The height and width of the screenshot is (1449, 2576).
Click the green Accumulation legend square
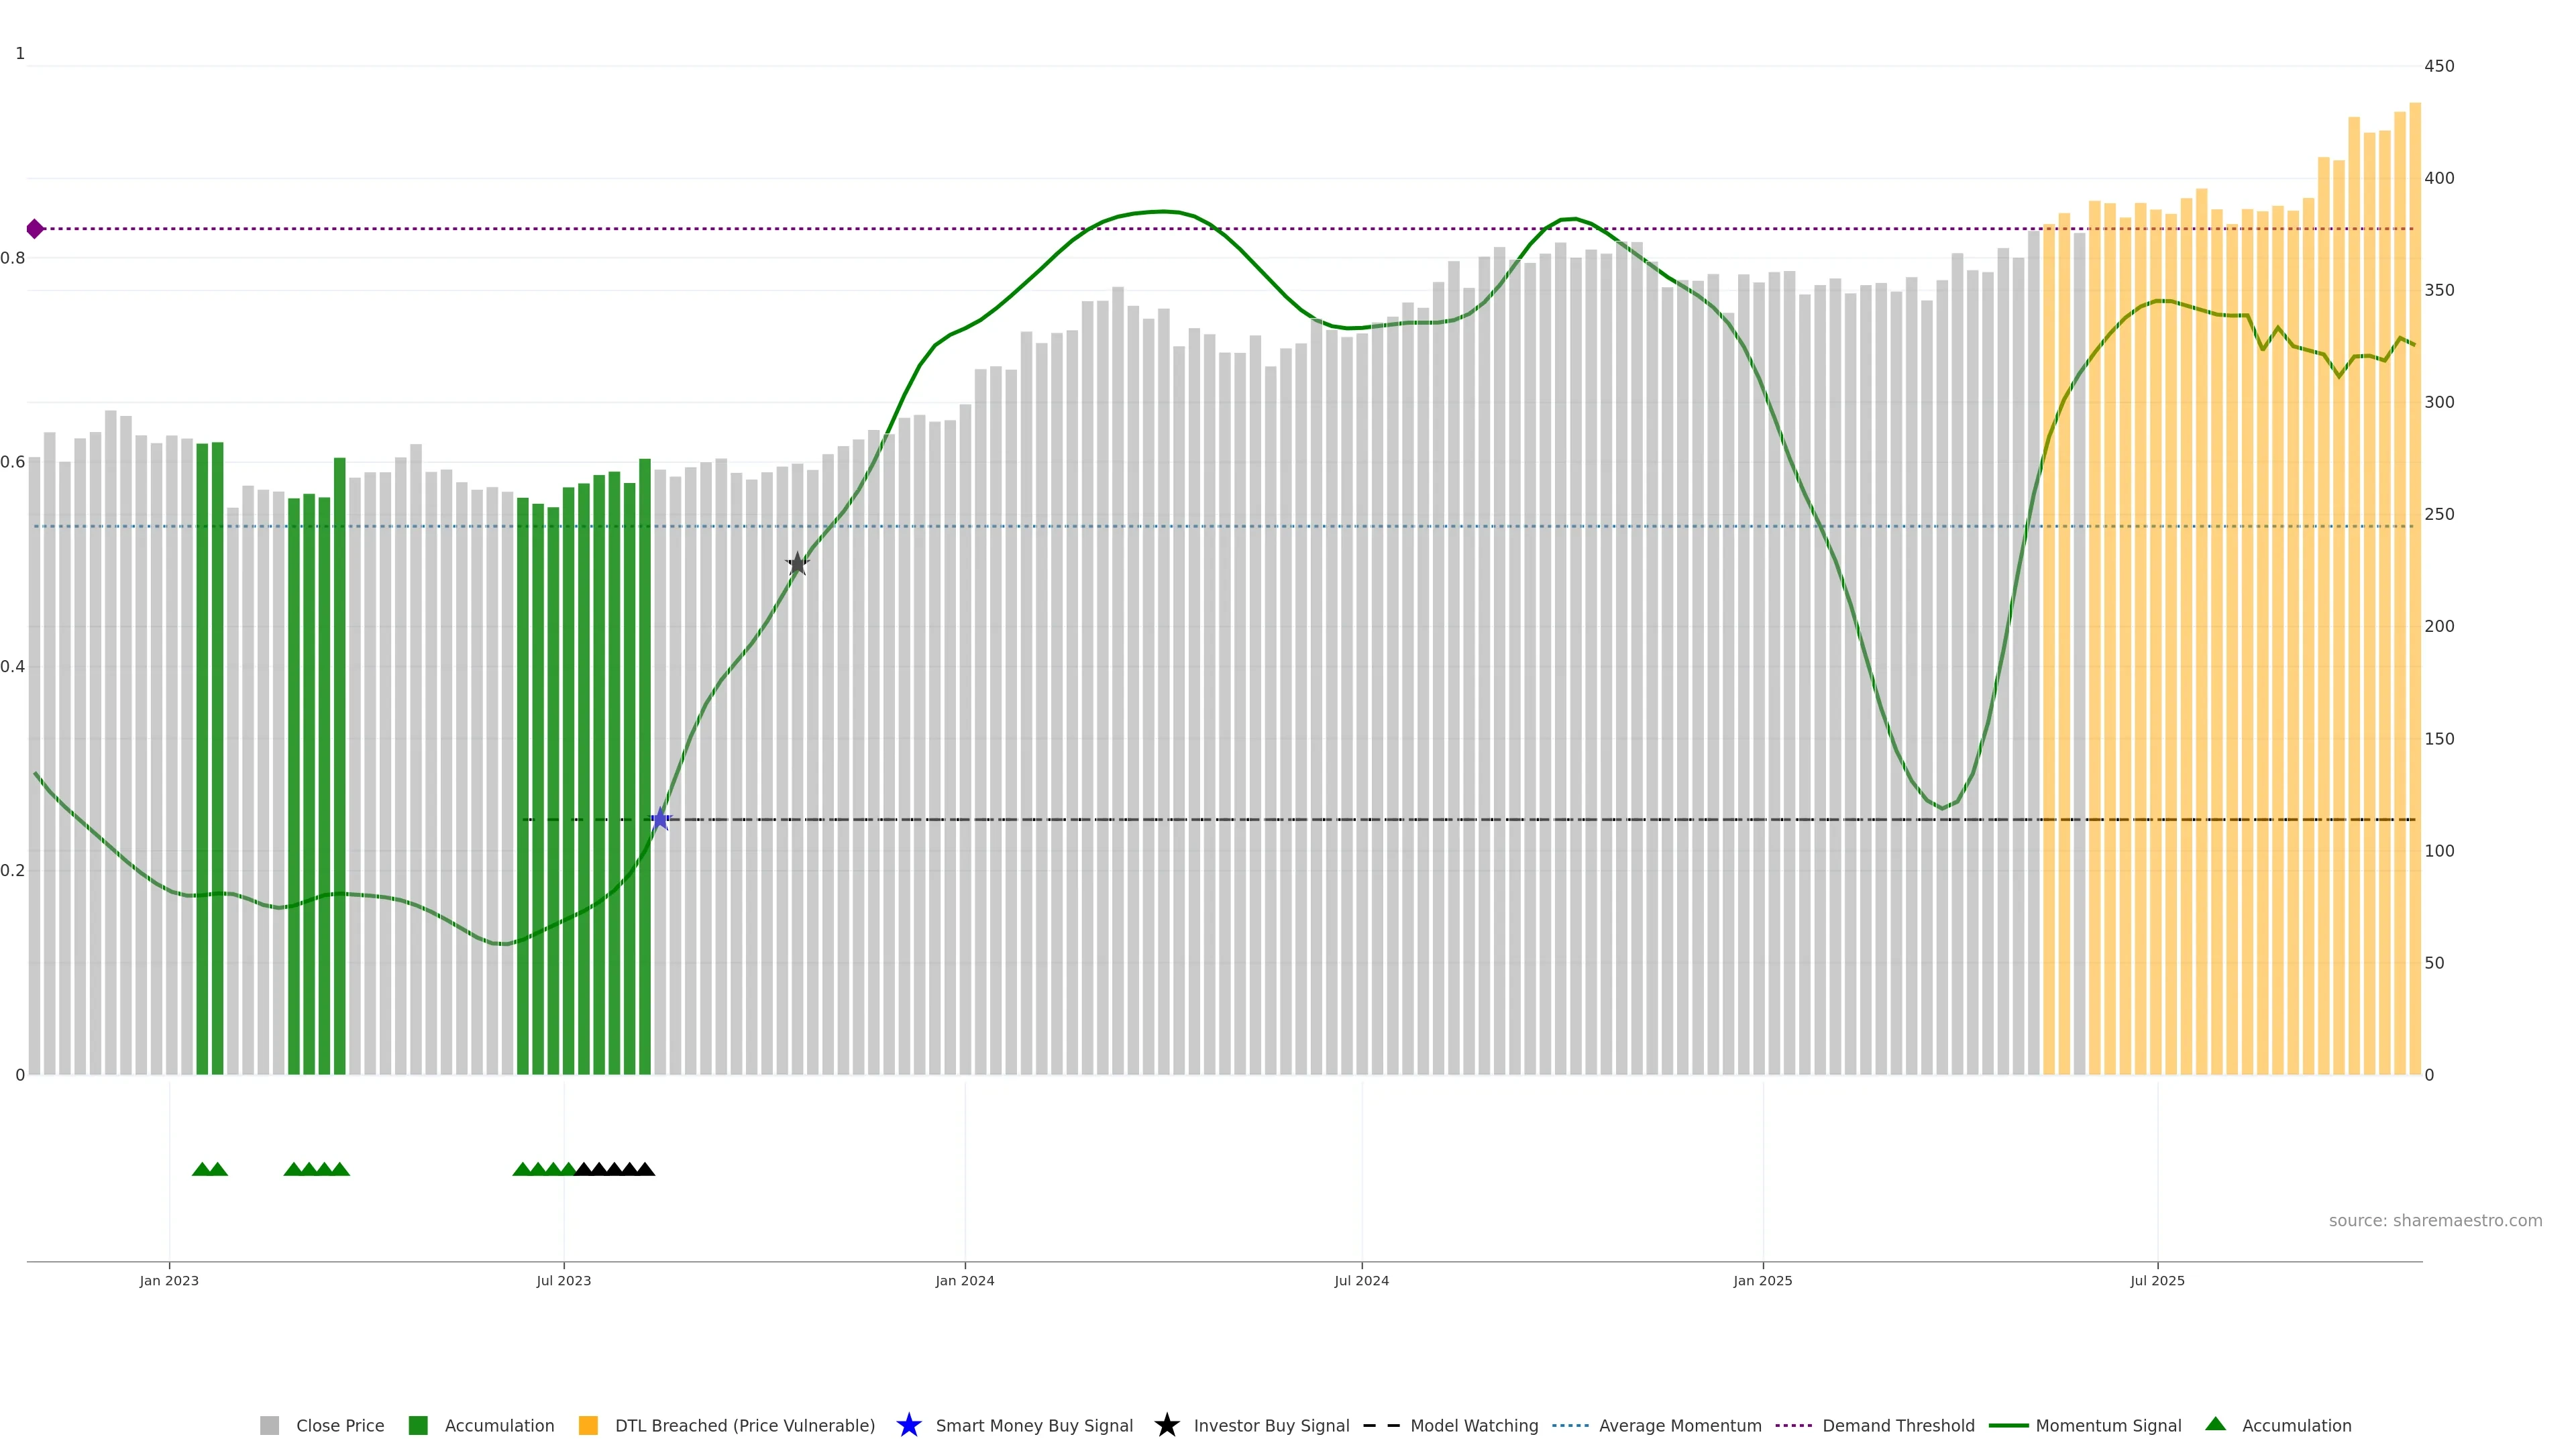418,1425
